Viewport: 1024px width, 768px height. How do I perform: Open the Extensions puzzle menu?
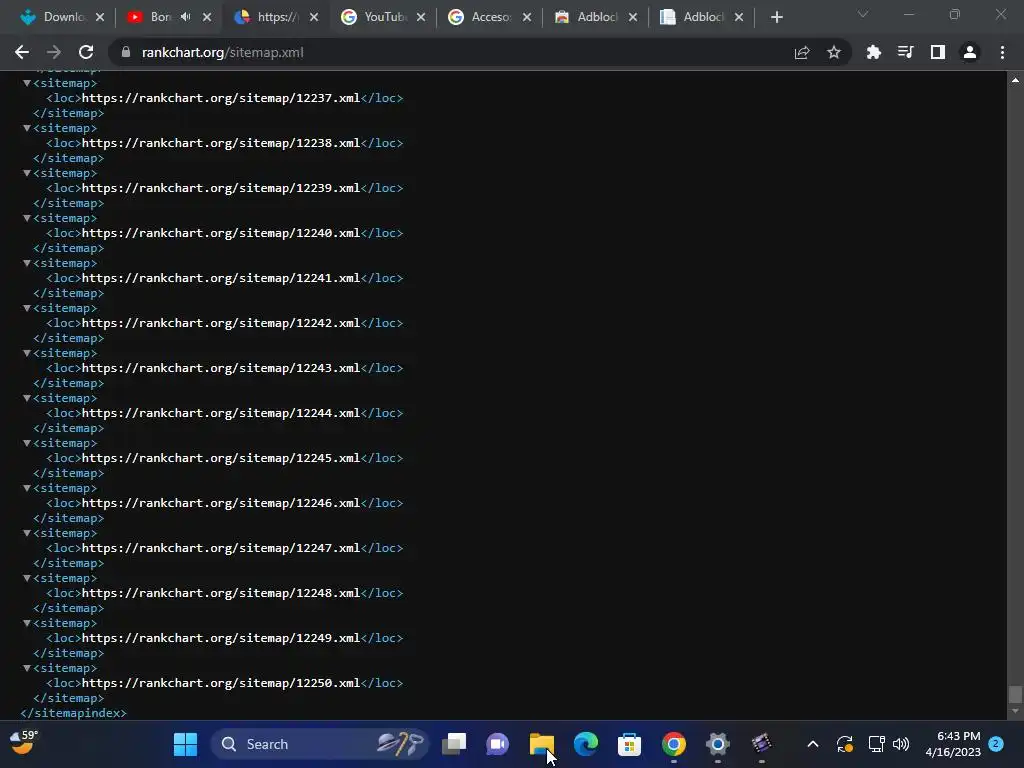tap(873, 52)
